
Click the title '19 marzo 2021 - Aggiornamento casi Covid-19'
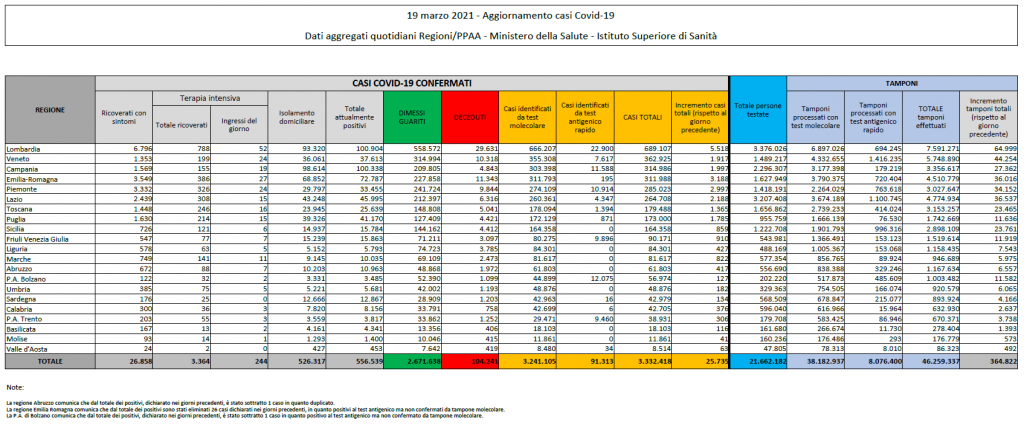tap(511, 14)
